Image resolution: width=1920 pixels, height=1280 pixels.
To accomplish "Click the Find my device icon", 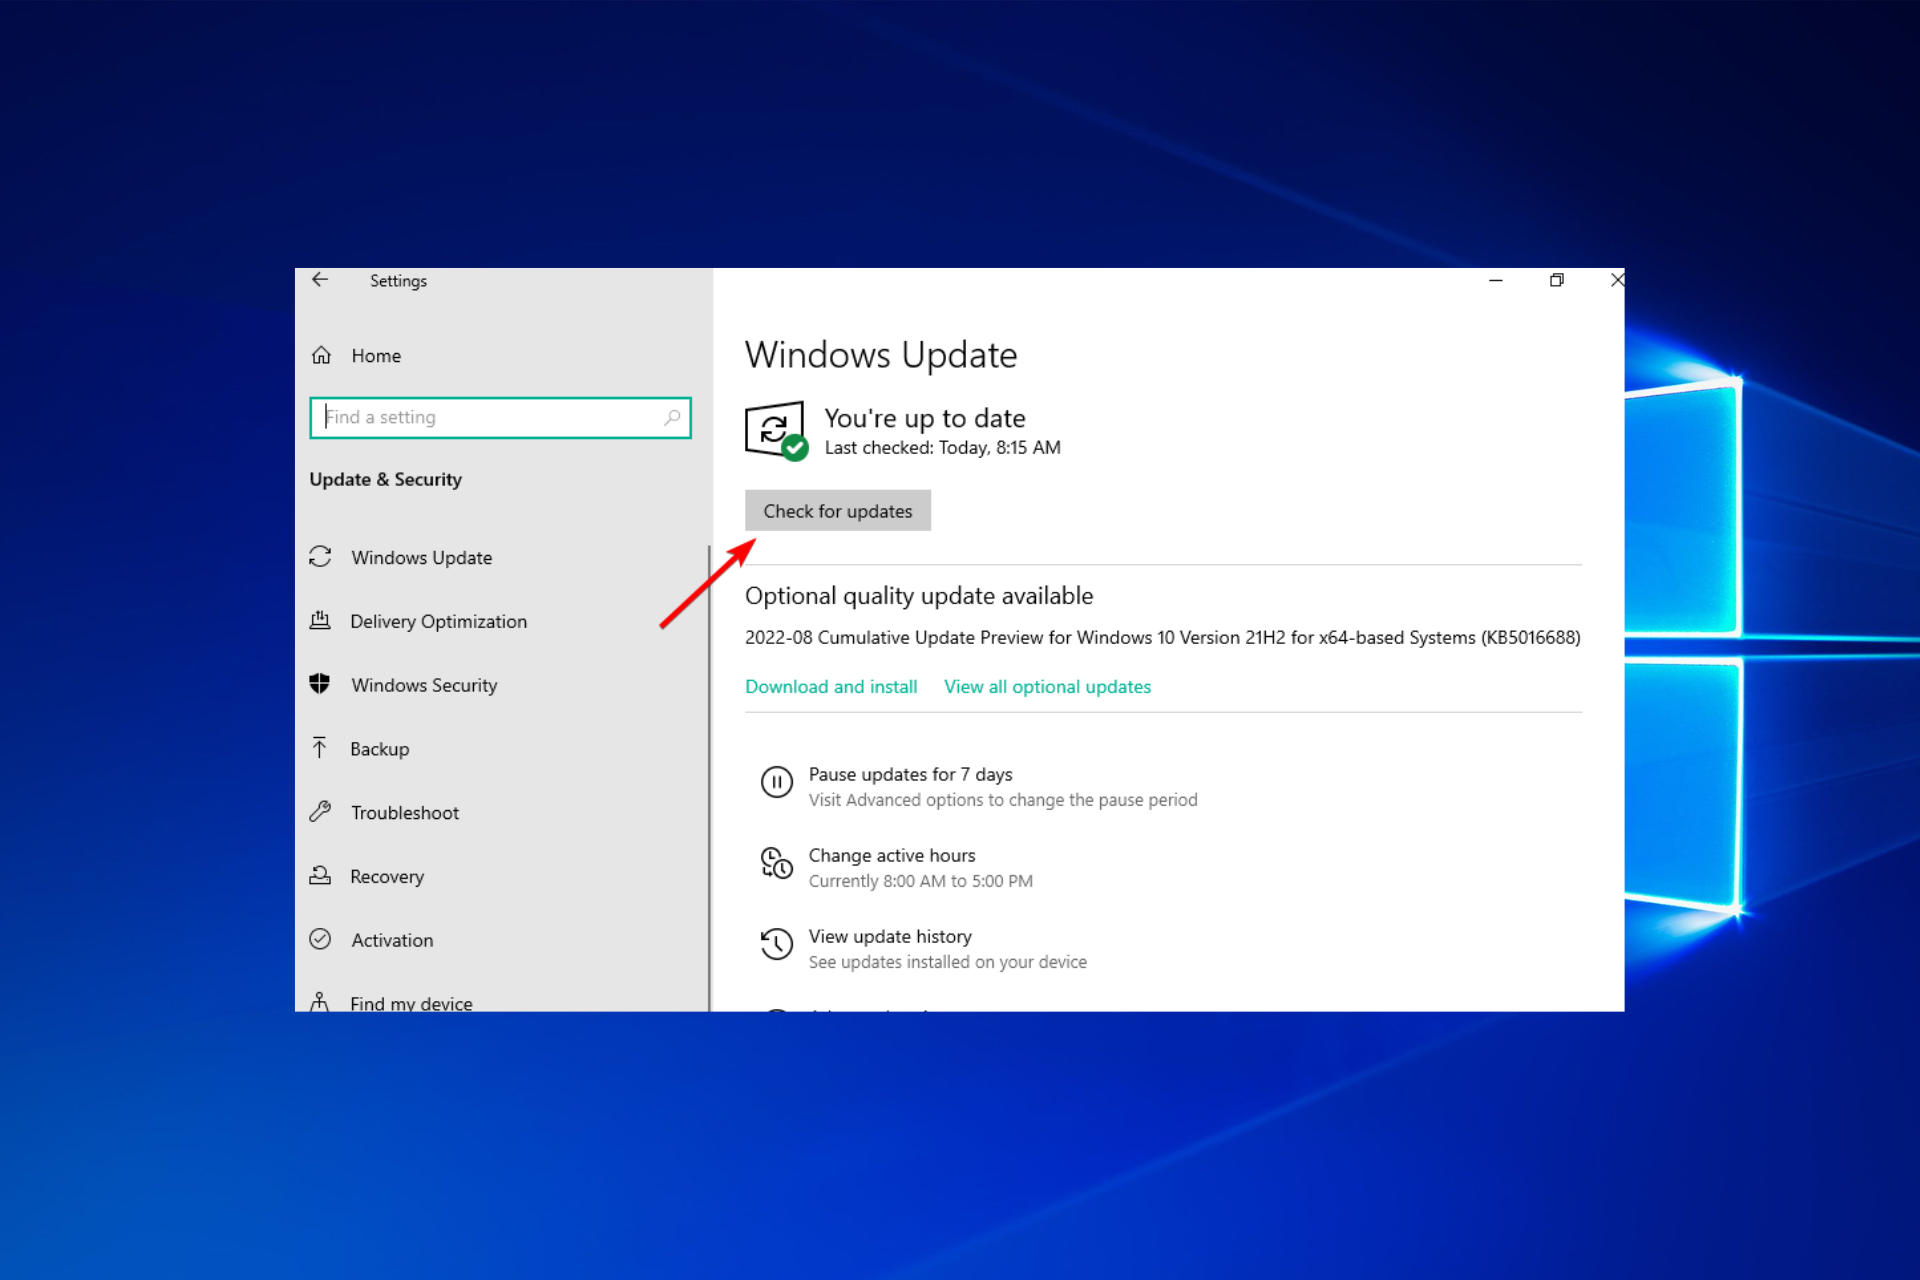I will click(x=320, y=1003).
